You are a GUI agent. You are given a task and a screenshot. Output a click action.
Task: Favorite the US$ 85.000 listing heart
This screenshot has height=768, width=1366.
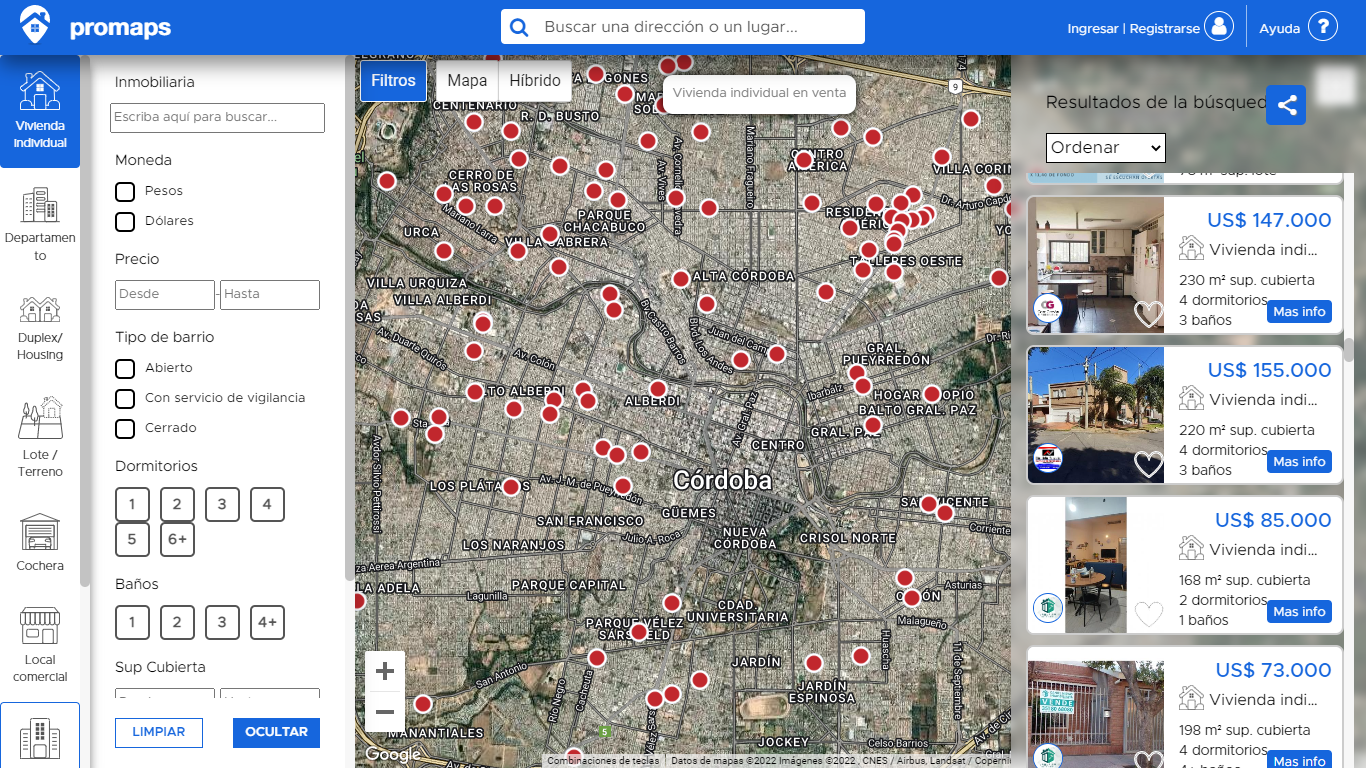coord(1149,614)
